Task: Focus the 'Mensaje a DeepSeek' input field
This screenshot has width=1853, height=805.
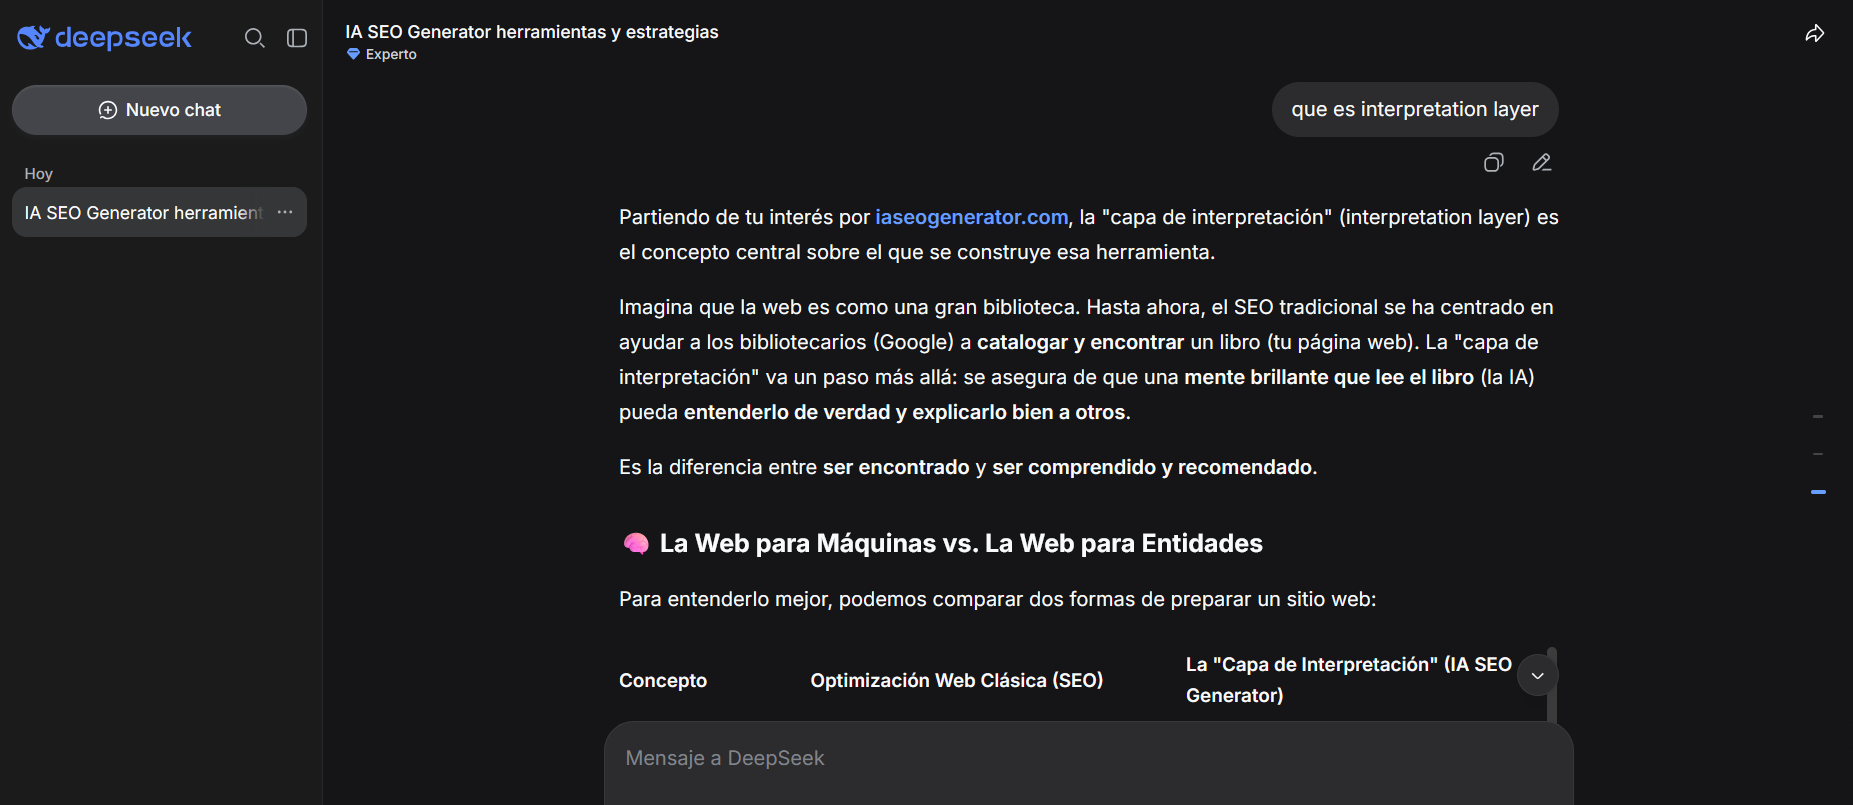Action: click(1088, 758)
